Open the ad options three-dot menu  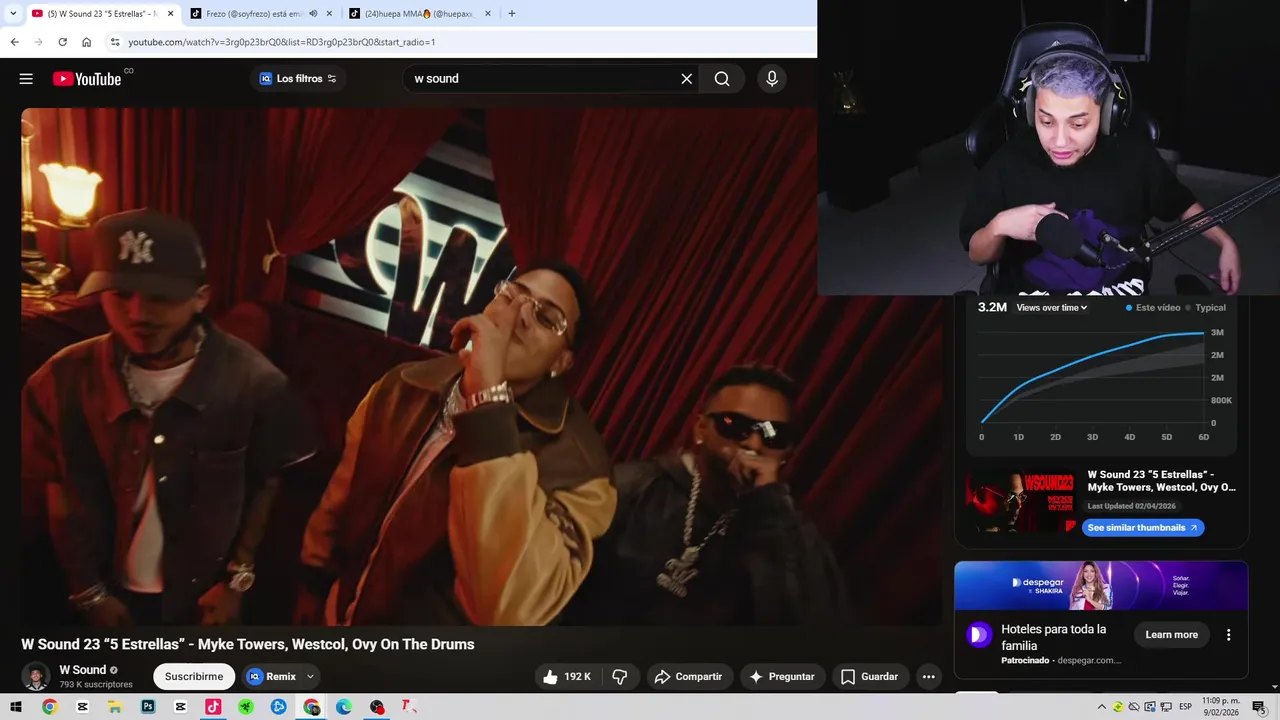point(1228,635)
